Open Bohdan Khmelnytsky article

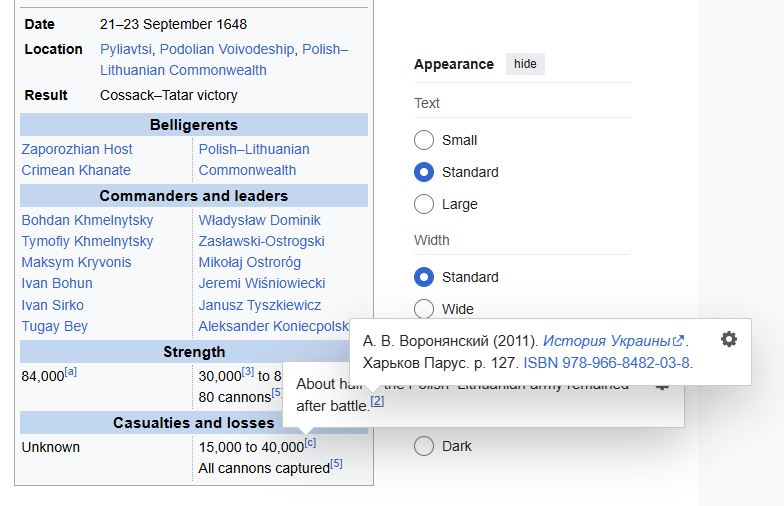(x=88, y=220)
